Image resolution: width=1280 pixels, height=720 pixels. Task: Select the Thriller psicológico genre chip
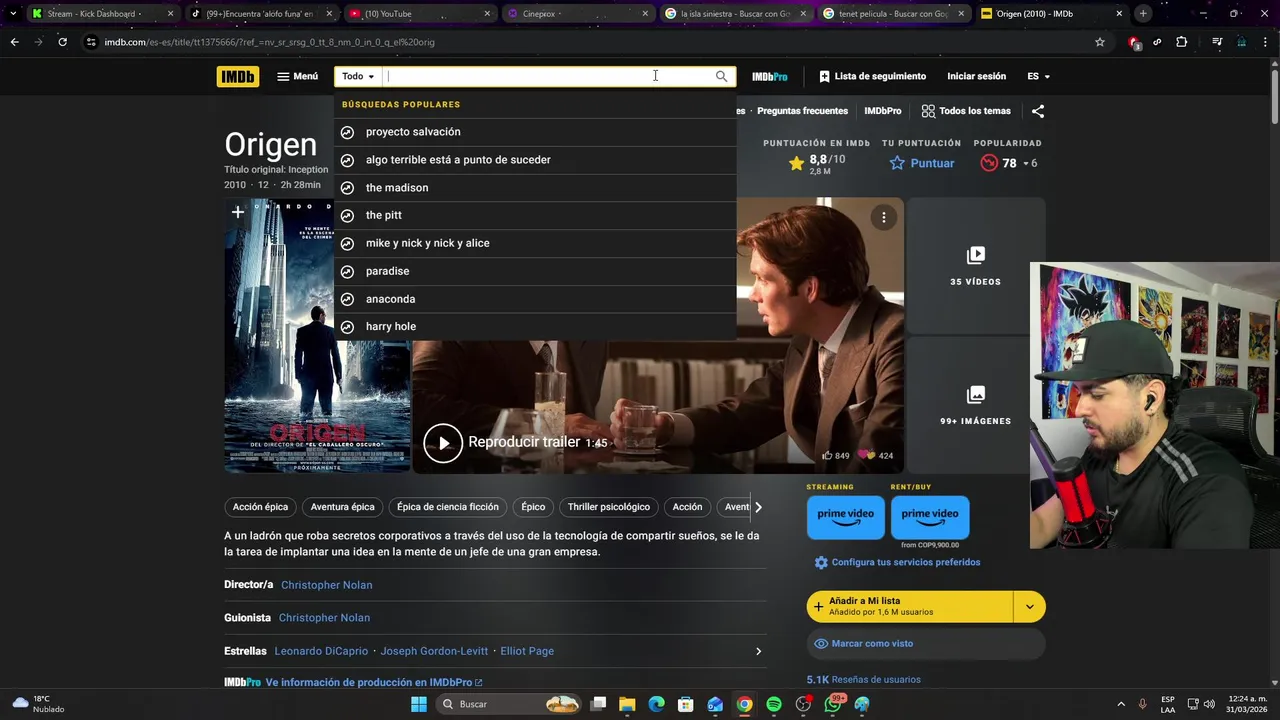(x=608, y=507)
